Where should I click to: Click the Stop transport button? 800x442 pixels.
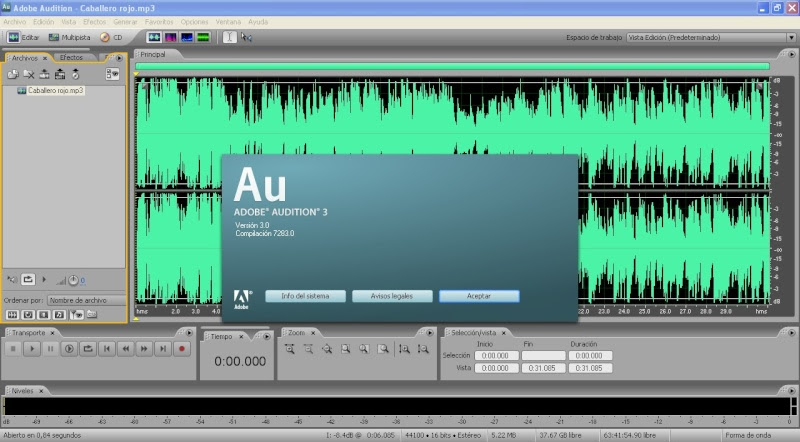(x=13, y=348)
